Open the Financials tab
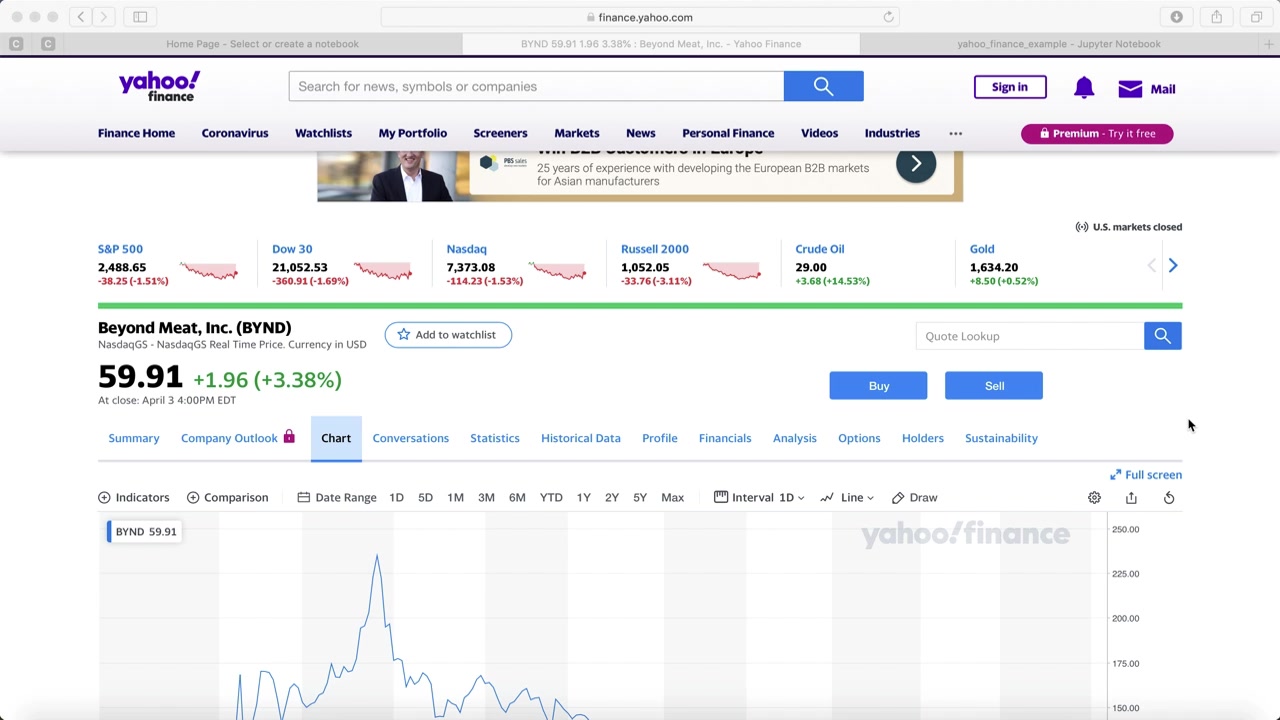 pyautogui.click(x=725, y=438)
